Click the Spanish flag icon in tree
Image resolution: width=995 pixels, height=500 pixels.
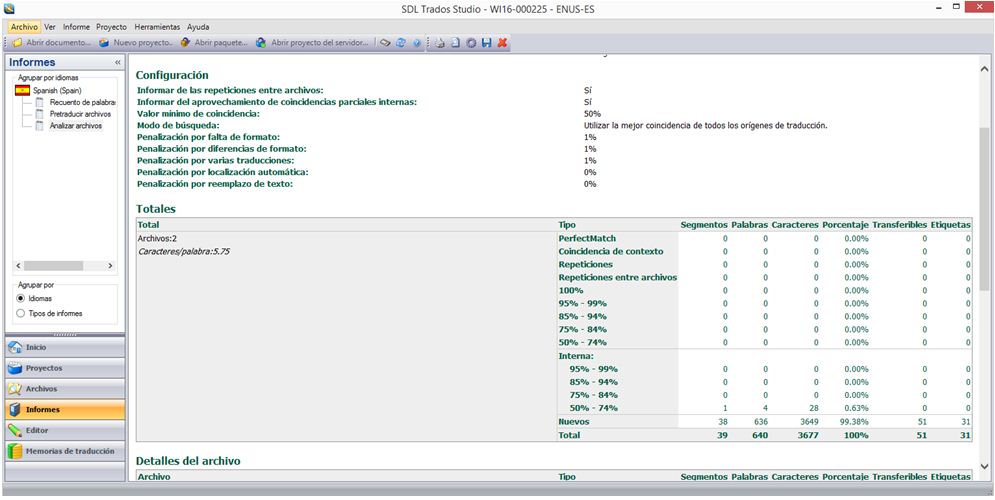click(23, 91)
